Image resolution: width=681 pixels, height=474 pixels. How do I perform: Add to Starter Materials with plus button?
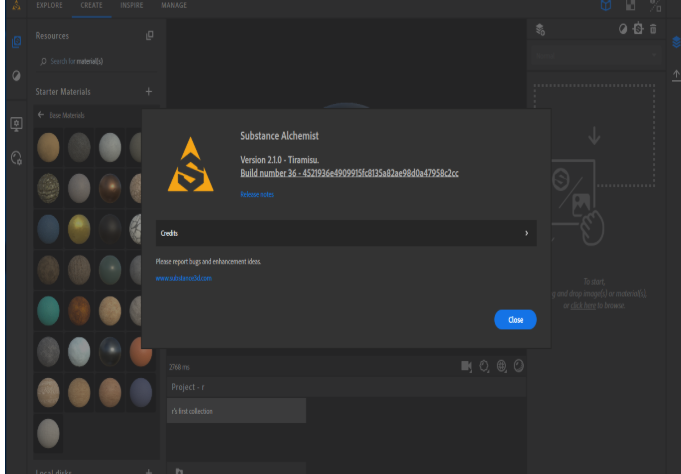(149, 92)
